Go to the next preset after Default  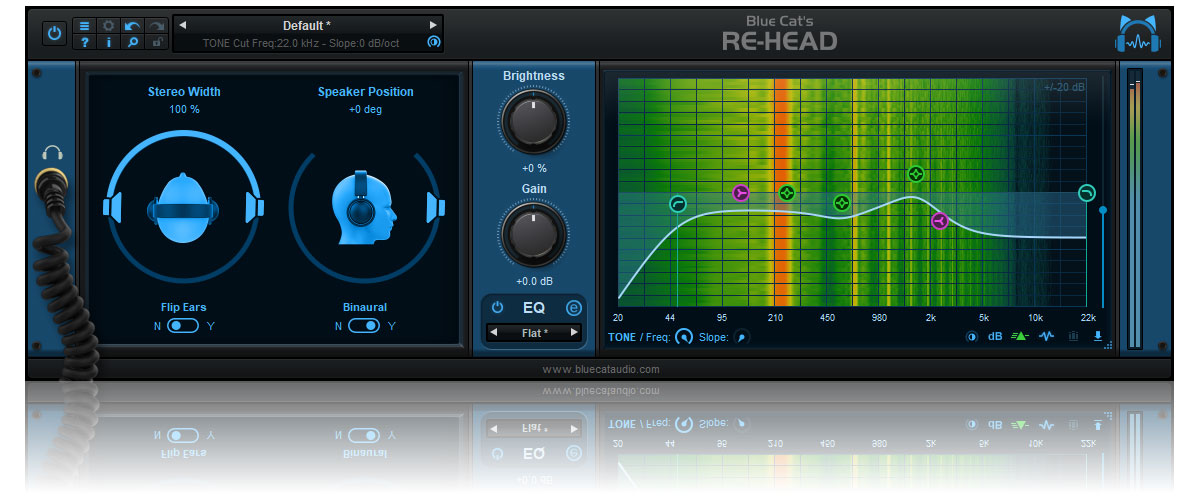(433, 25)
